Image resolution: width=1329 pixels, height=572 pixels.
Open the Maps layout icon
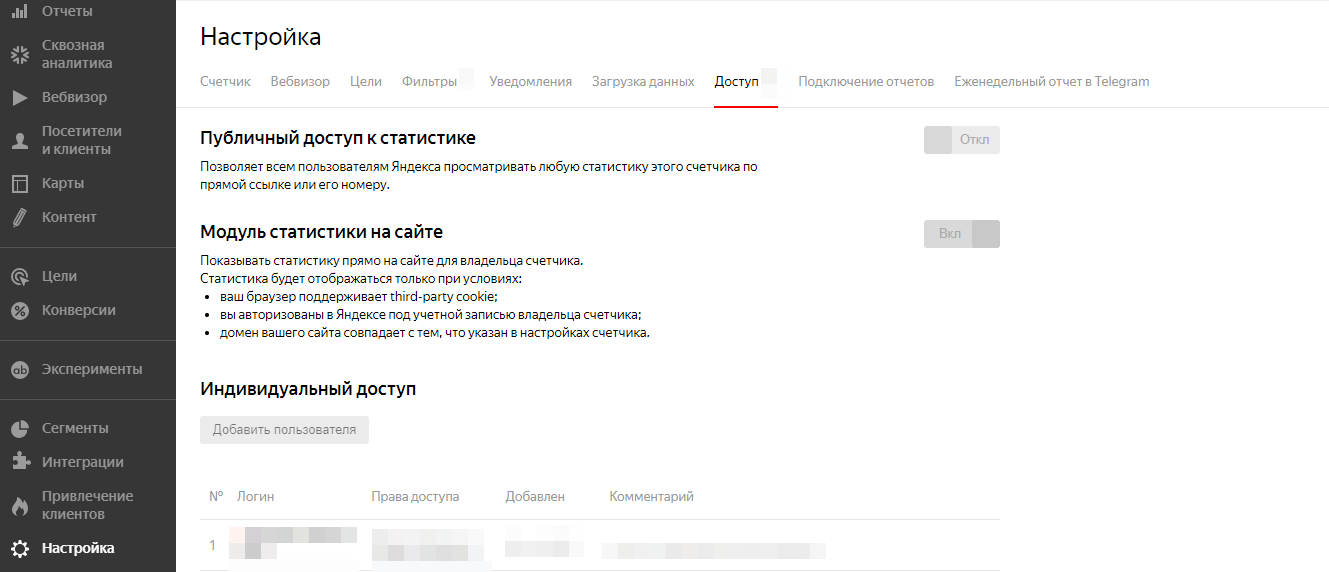[19, 184]
